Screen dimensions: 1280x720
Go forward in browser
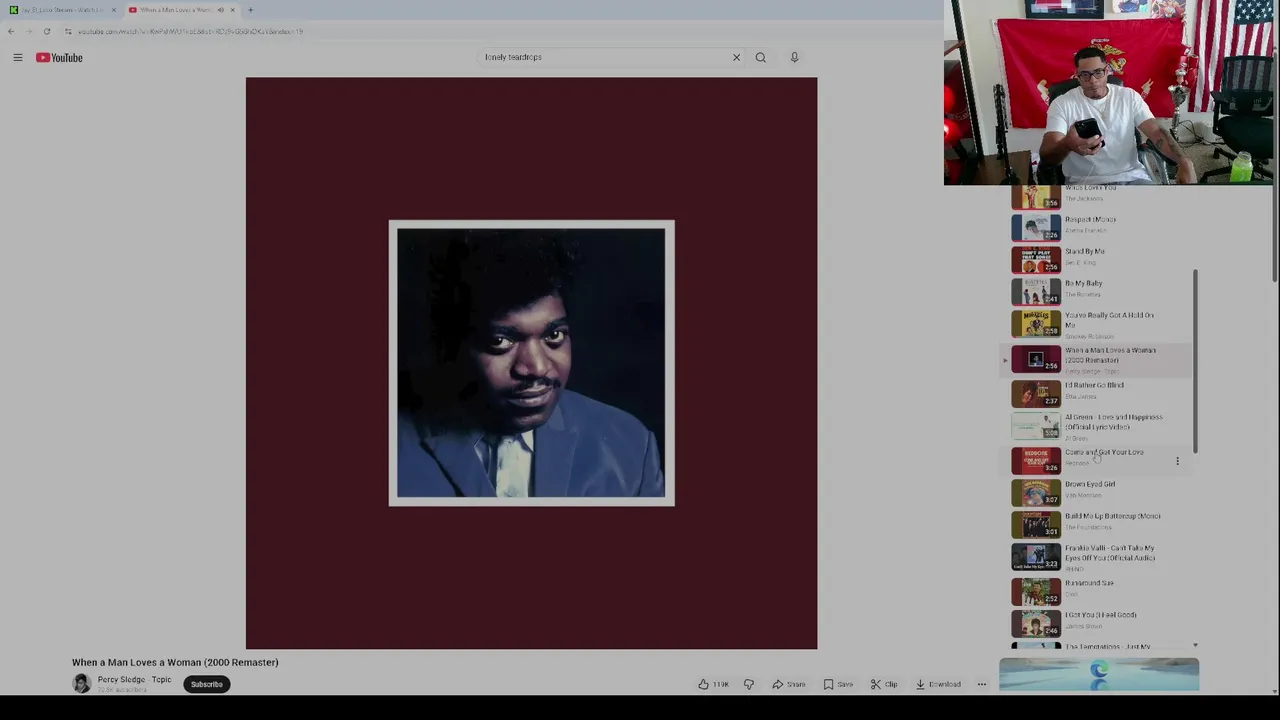(x=28, y=31)
